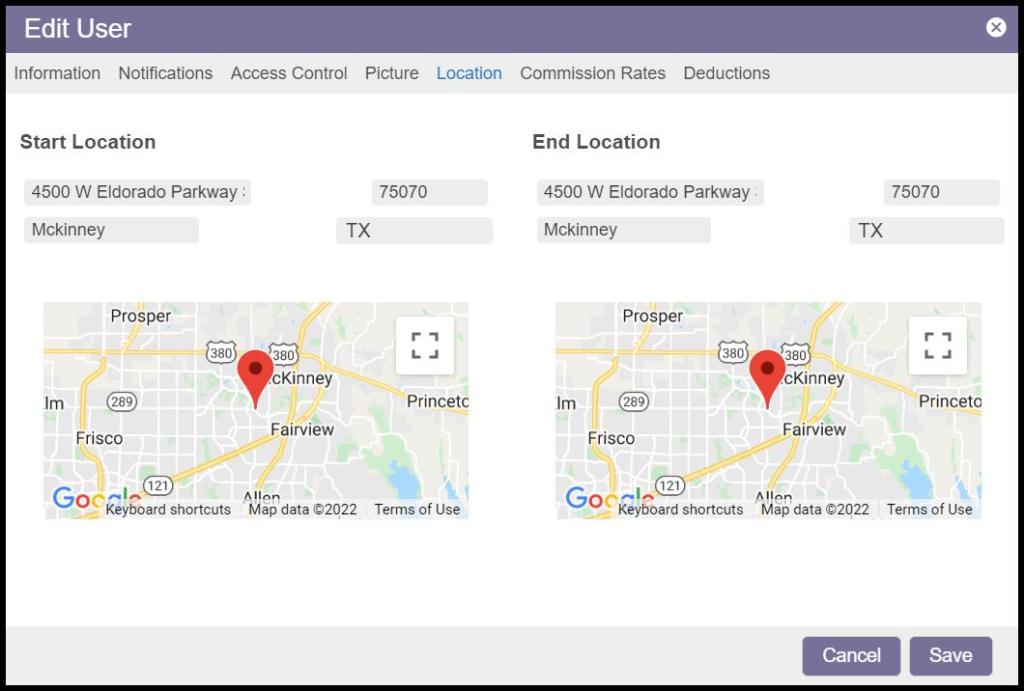Open Terms of Use on End Location map
This screenshot has height=691, width=1024.
(x=929, y=509)
